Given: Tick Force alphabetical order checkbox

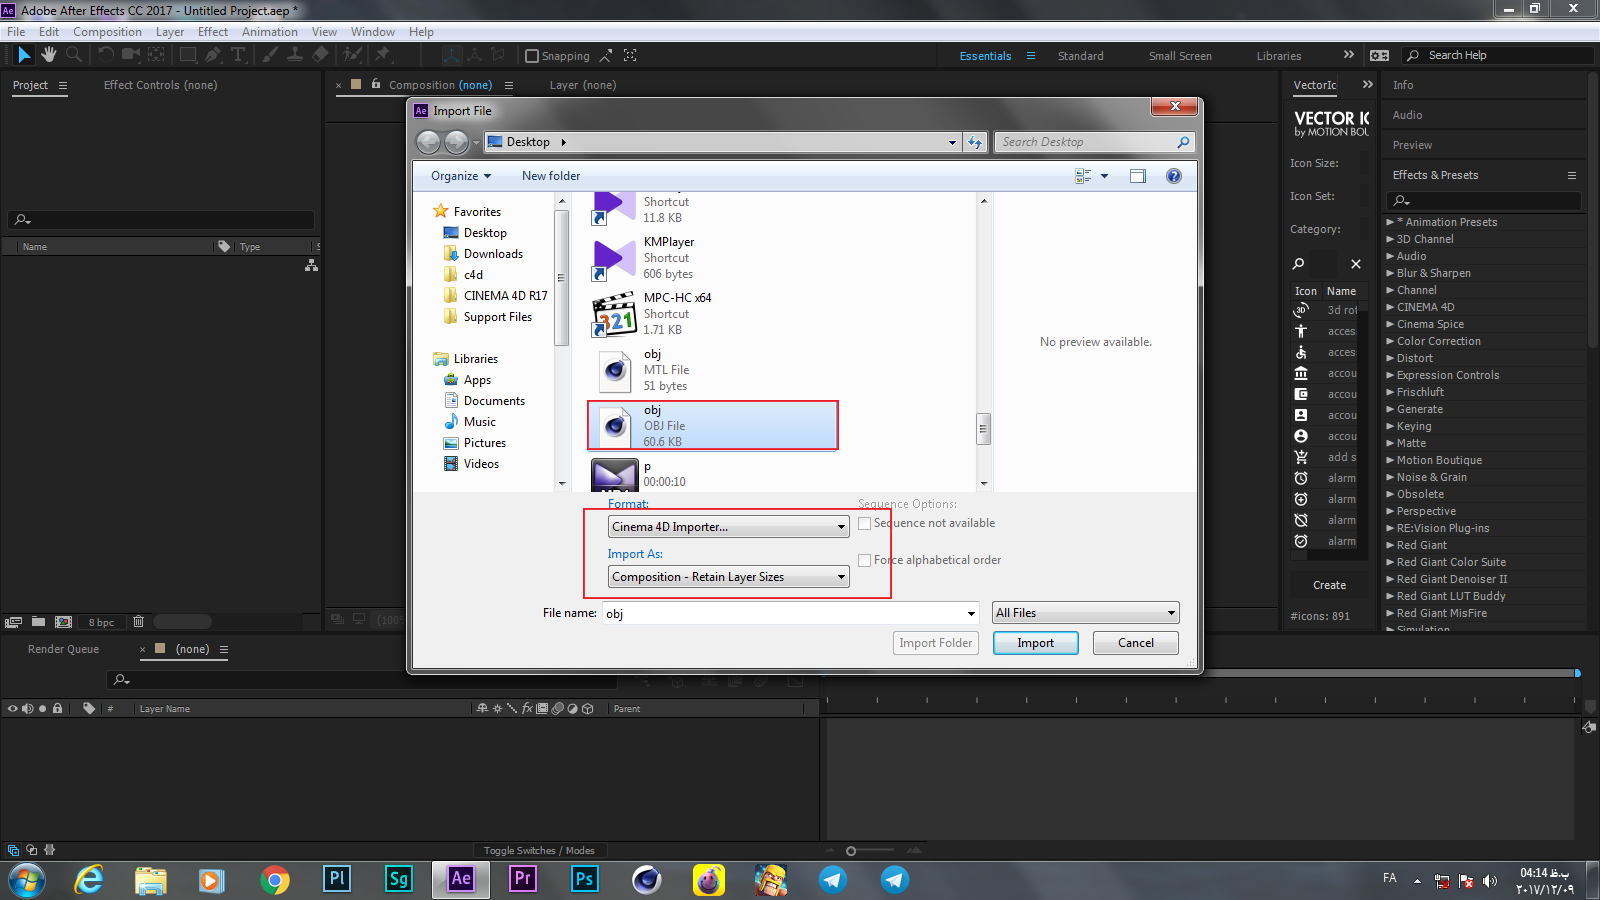Looking at the screenshot, I should click(865, 560).
